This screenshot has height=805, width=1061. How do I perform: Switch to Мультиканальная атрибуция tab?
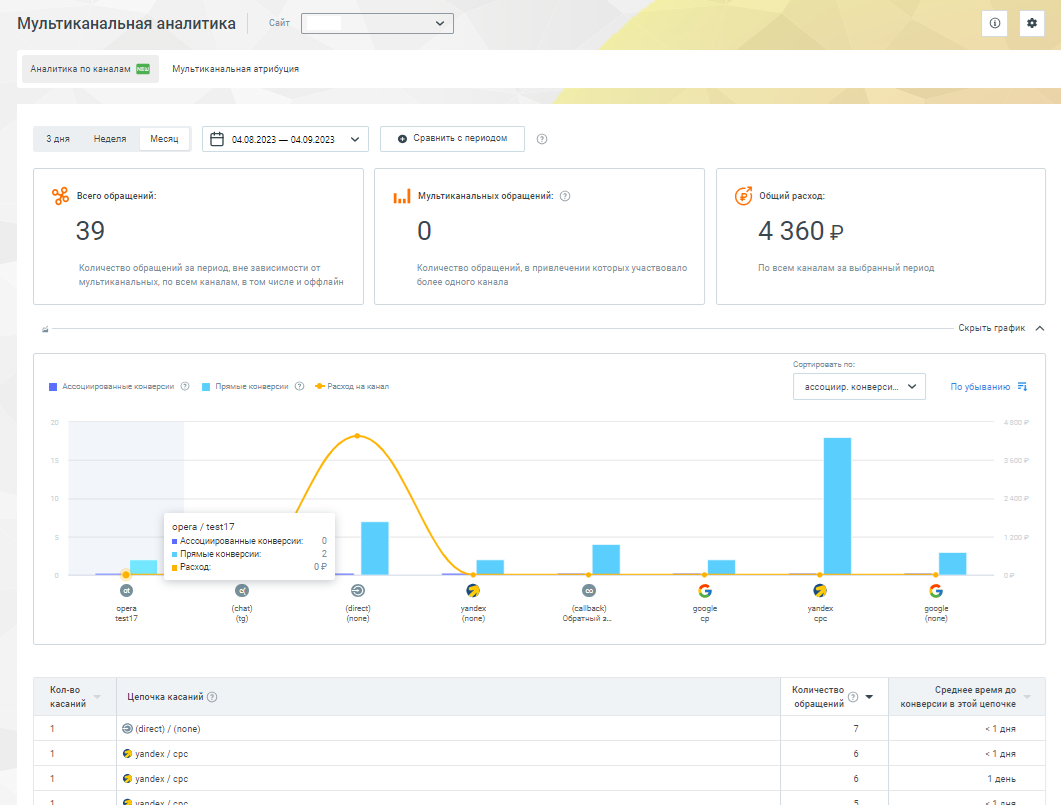pyautogui.click(x=235, y=69)
